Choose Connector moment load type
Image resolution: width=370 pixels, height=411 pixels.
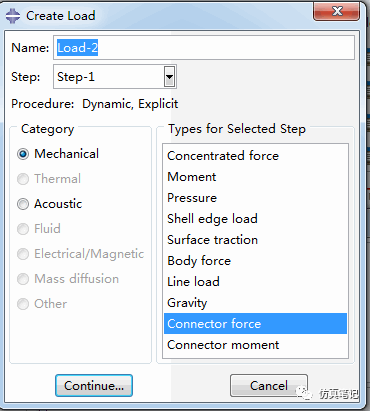(x=255, y=345)
